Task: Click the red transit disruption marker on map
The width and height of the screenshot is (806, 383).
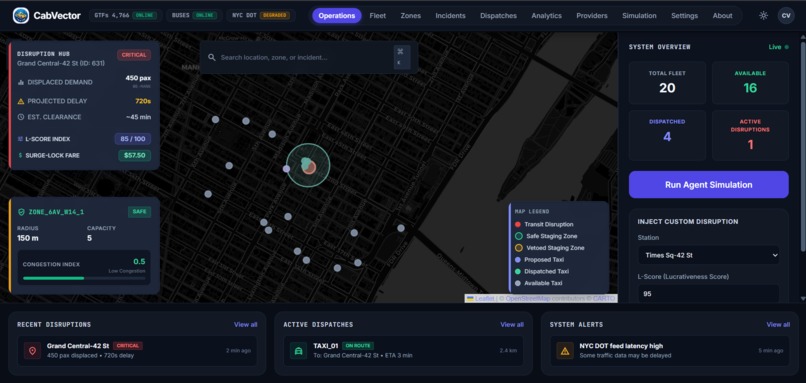Action: [x=309, y=167]
